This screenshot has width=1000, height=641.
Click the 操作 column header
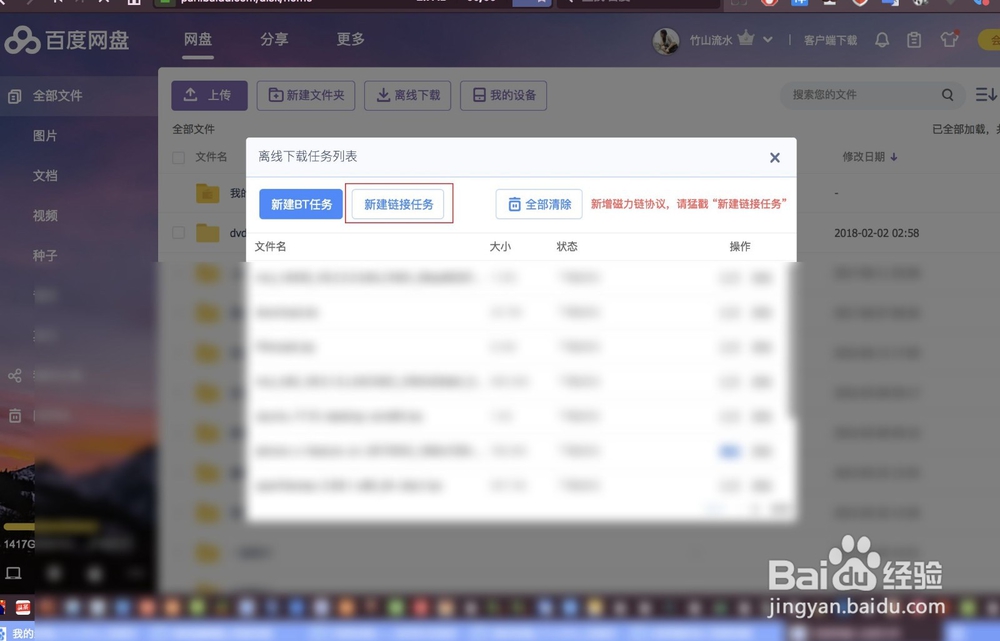coord(740,247)
